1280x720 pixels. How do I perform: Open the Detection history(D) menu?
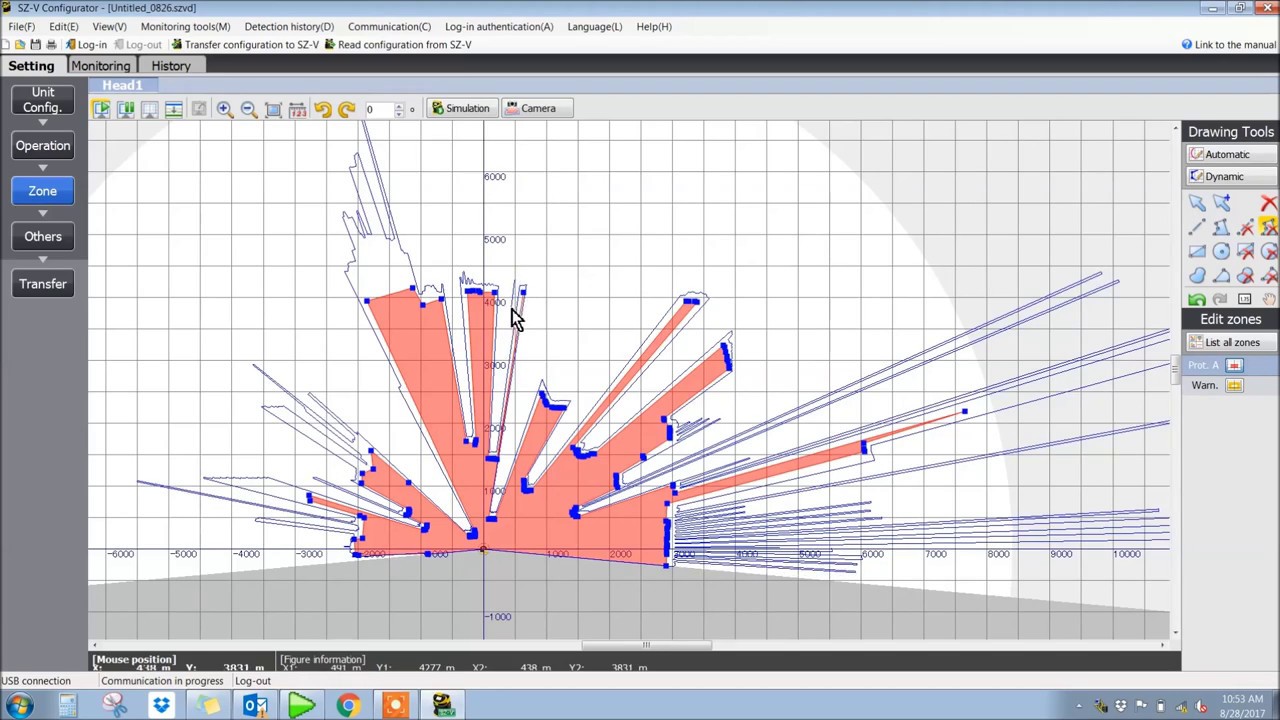(289, 27)
